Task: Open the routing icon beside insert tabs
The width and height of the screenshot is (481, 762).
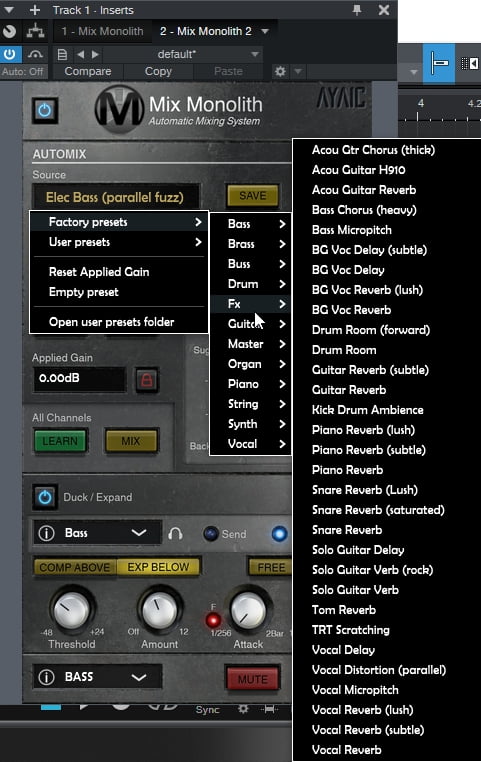Action: point(35,32)
